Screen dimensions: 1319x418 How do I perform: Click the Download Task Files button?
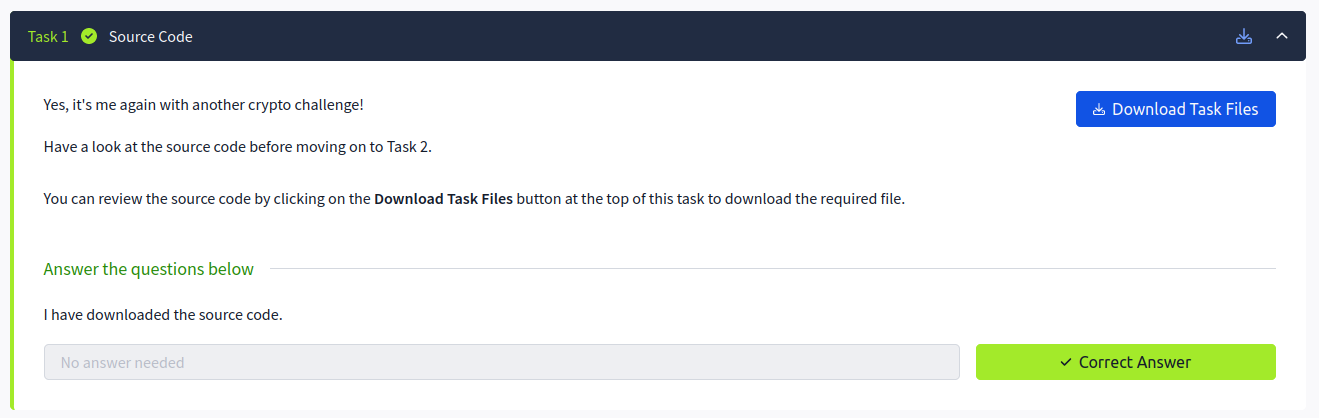pyautogui.click(x=1176, y=109)
